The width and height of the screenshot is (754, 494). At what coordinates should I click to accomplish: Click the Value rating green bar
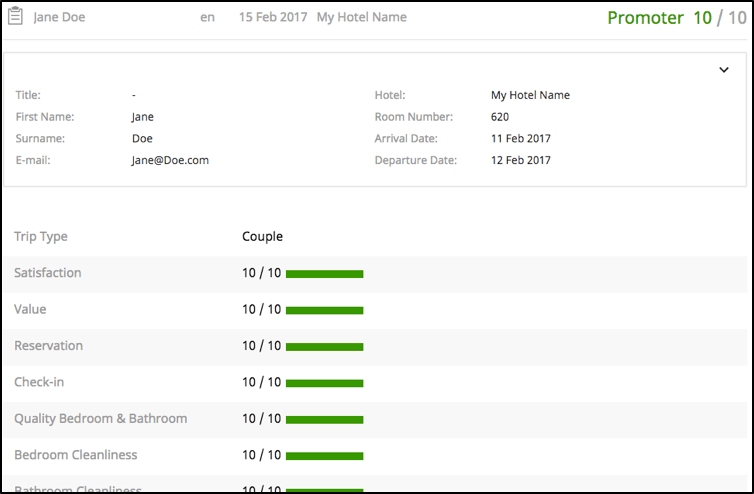(324, 310)
